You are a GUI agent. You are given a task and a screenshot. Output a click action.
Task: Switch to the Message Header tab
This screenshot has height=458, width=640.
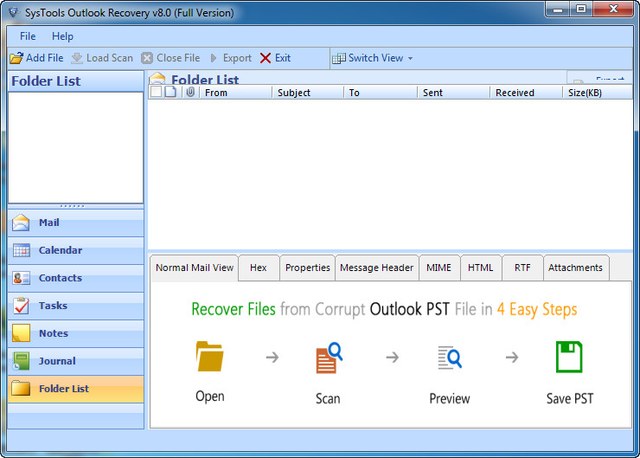376,268
